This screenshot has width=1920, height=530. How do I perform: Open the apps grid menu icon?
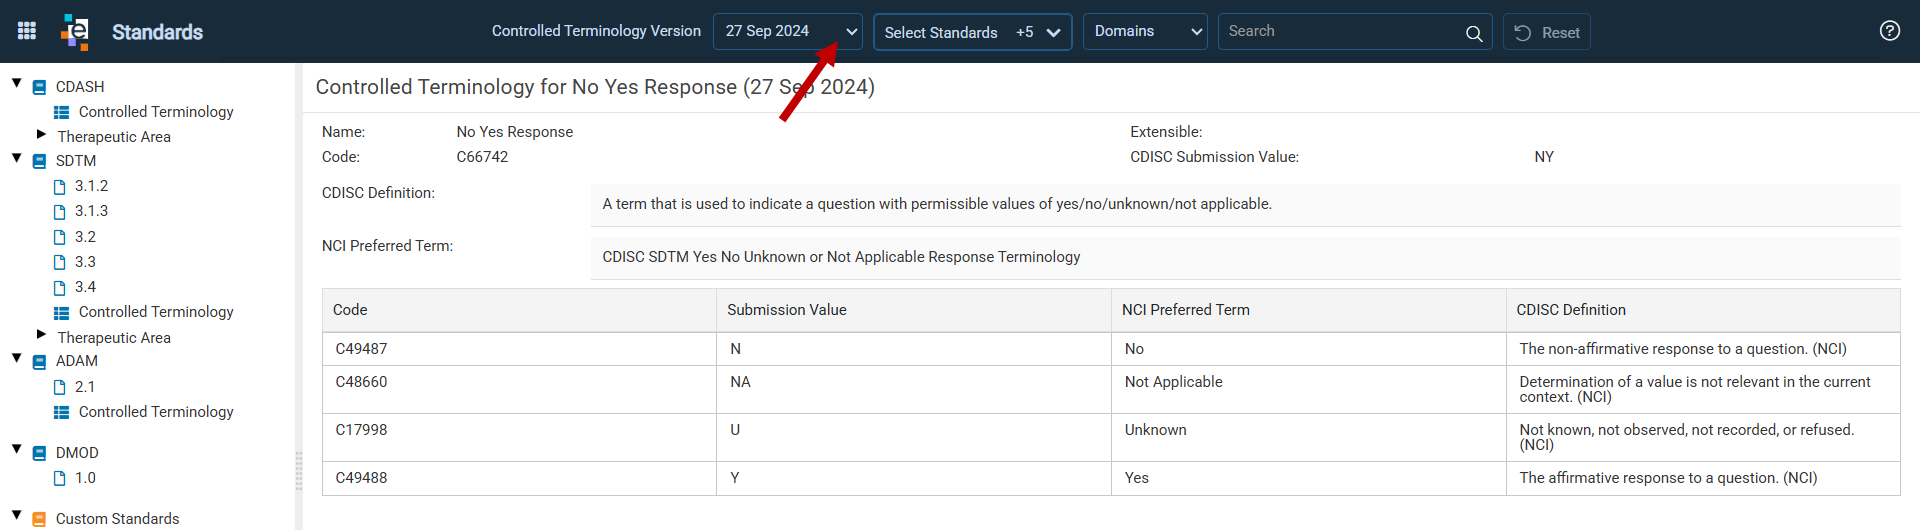coord(27,31)
